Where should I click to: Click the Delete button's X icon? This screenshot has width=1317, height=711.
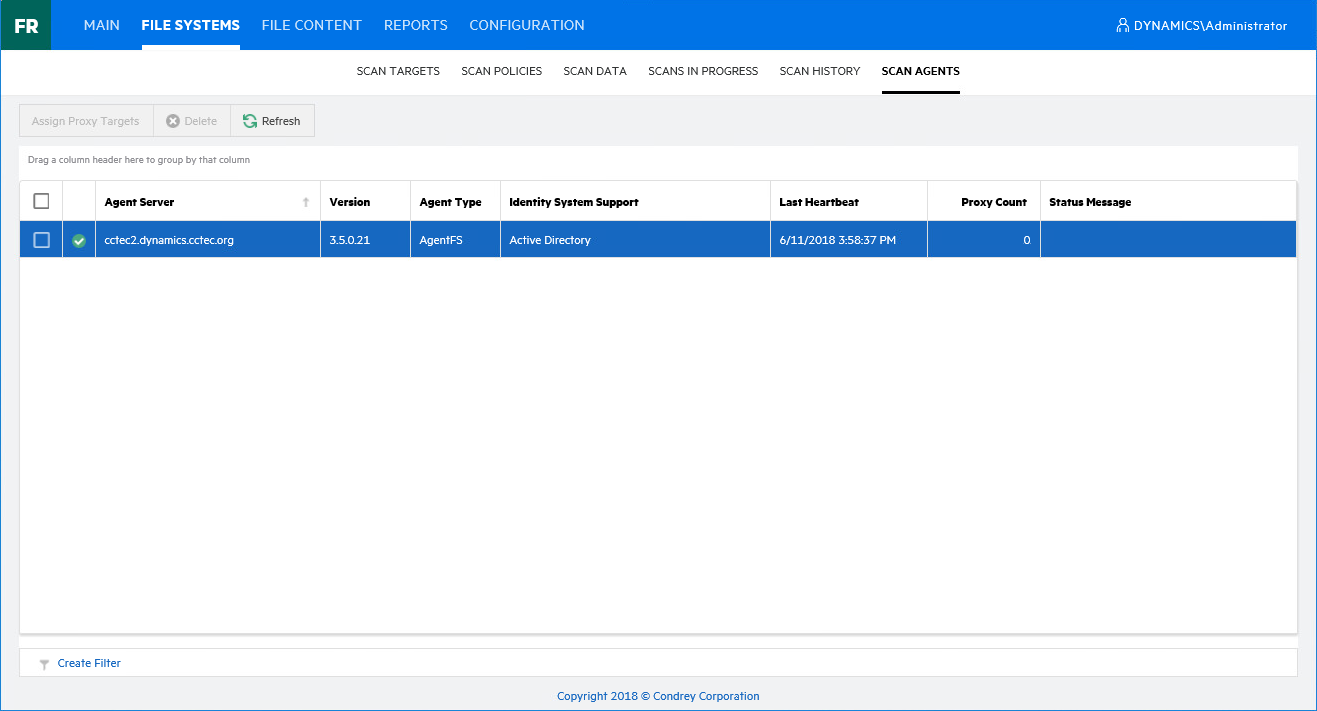173,121
